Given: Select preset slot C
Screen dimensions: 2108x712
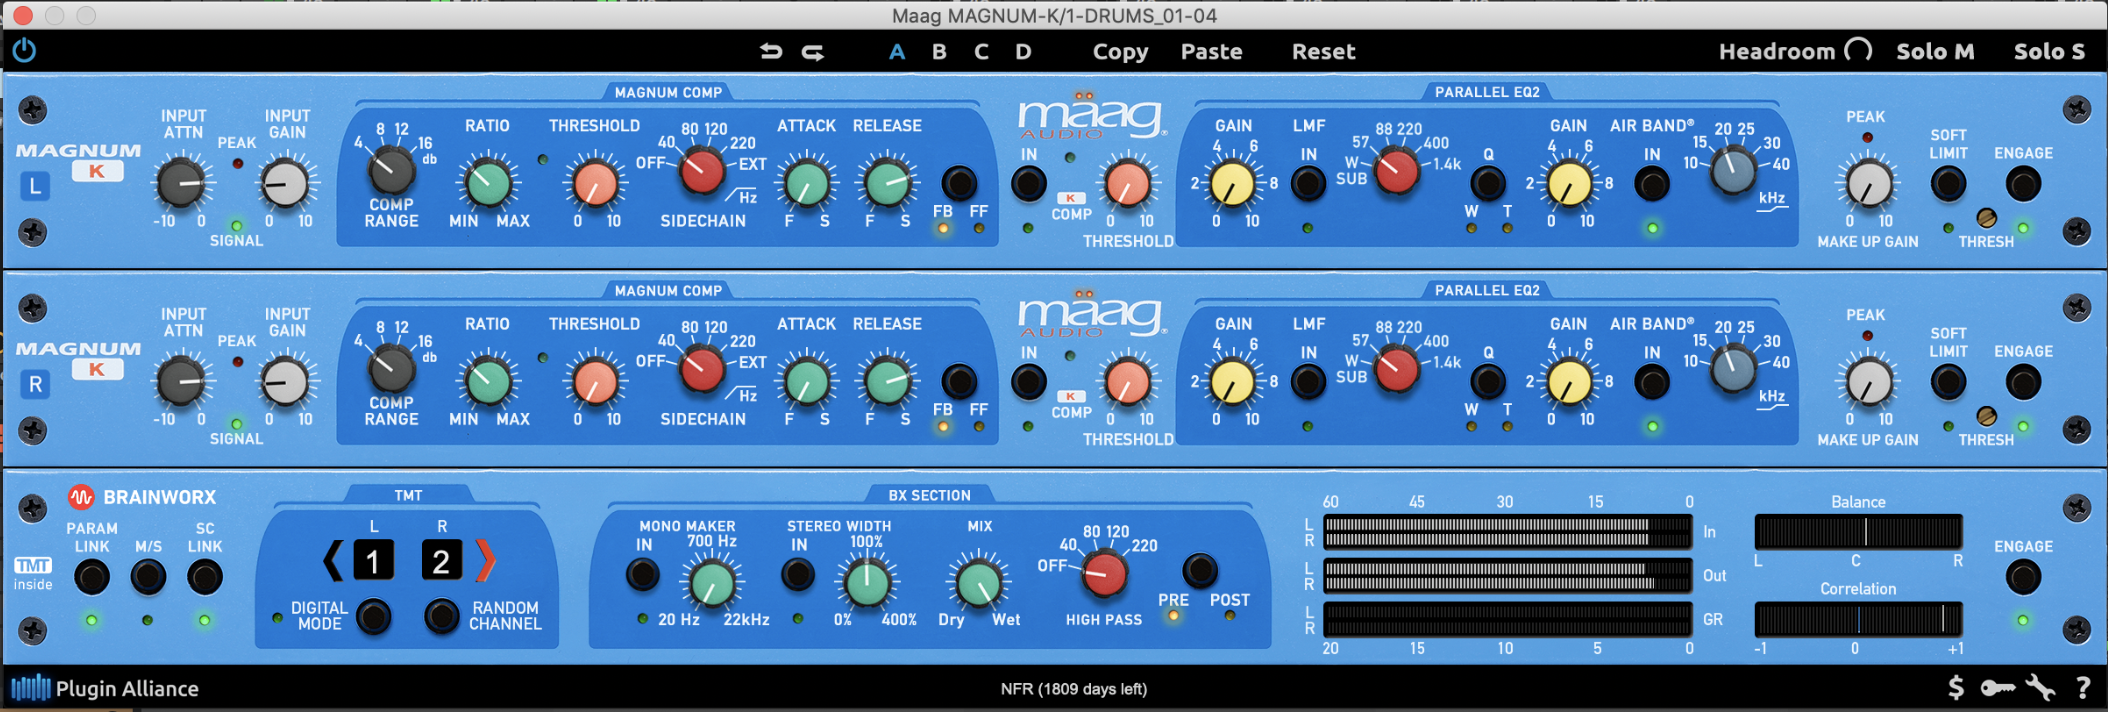Looking at the screenshot, I should coord(981,52).
